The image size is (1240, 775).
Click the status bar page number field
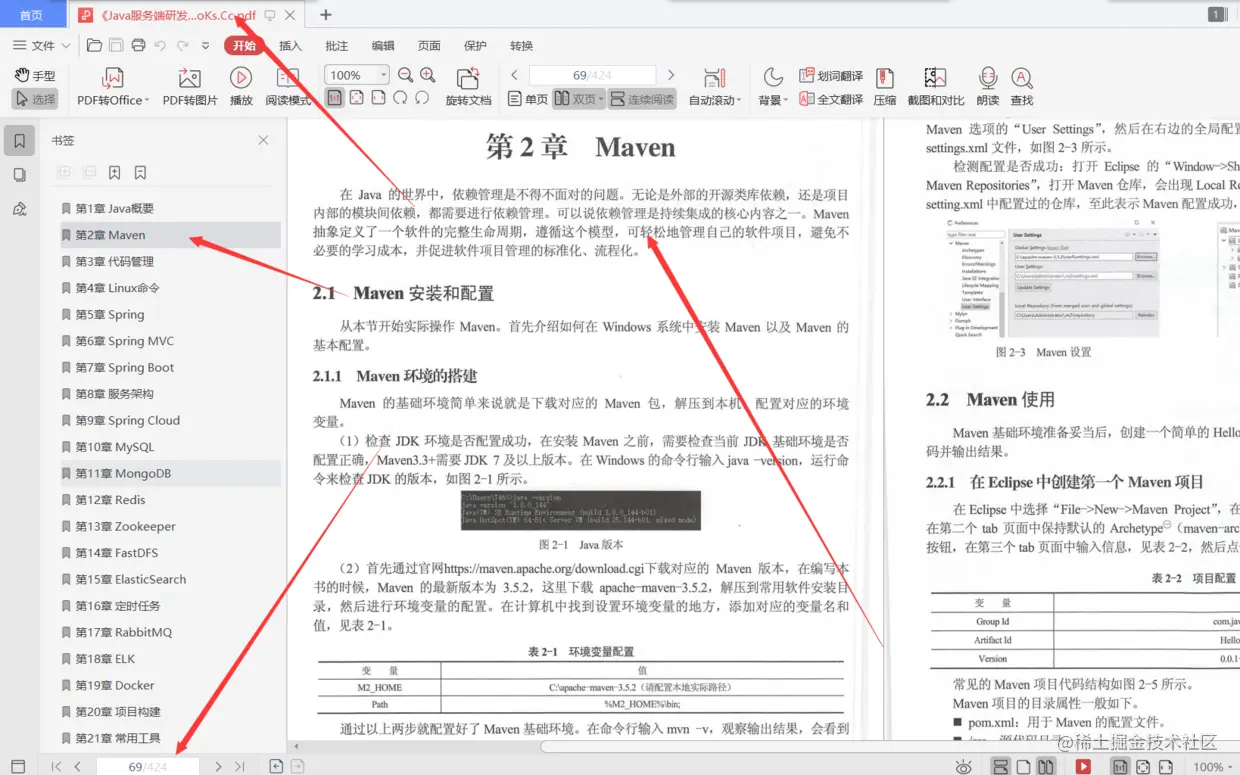(x=148, y=766)
